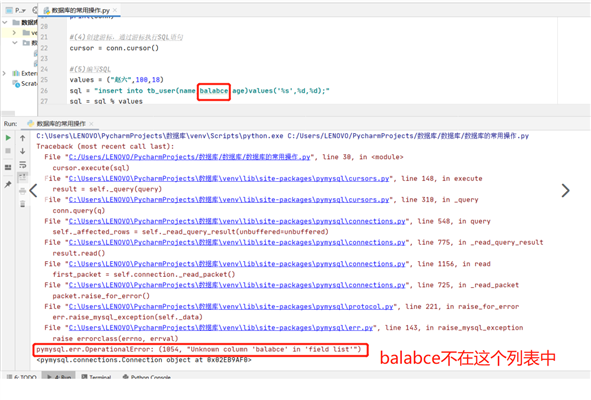The height and width of the screenshot is (400, 591).
Task: Close the Run tab for the script
Action: [x=91, y=124]
